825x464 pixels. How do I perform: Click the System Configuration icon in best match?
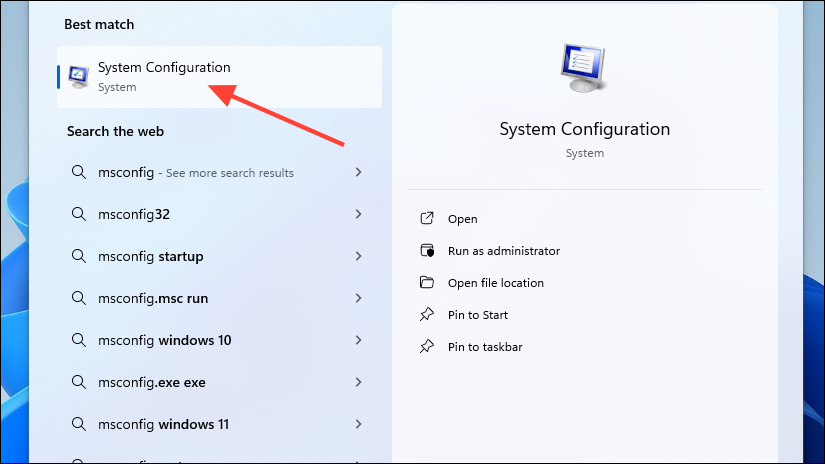pyautogui.click(x=78, y=77)
